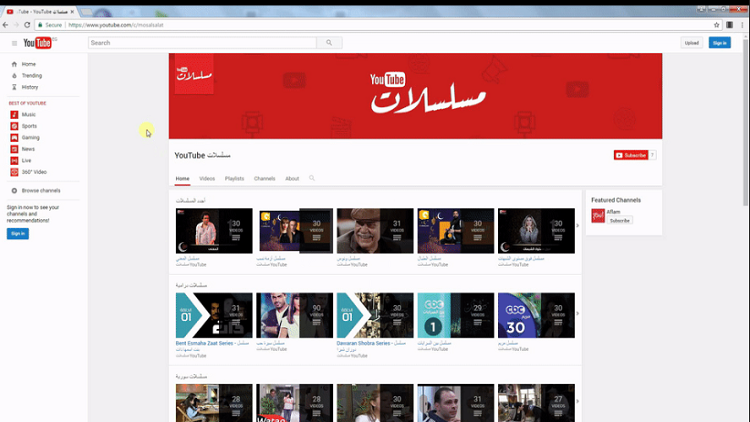The height and width of the screenshot is (422, 750).
Task: Click Browse channels link text
Action: coord(41,190)
